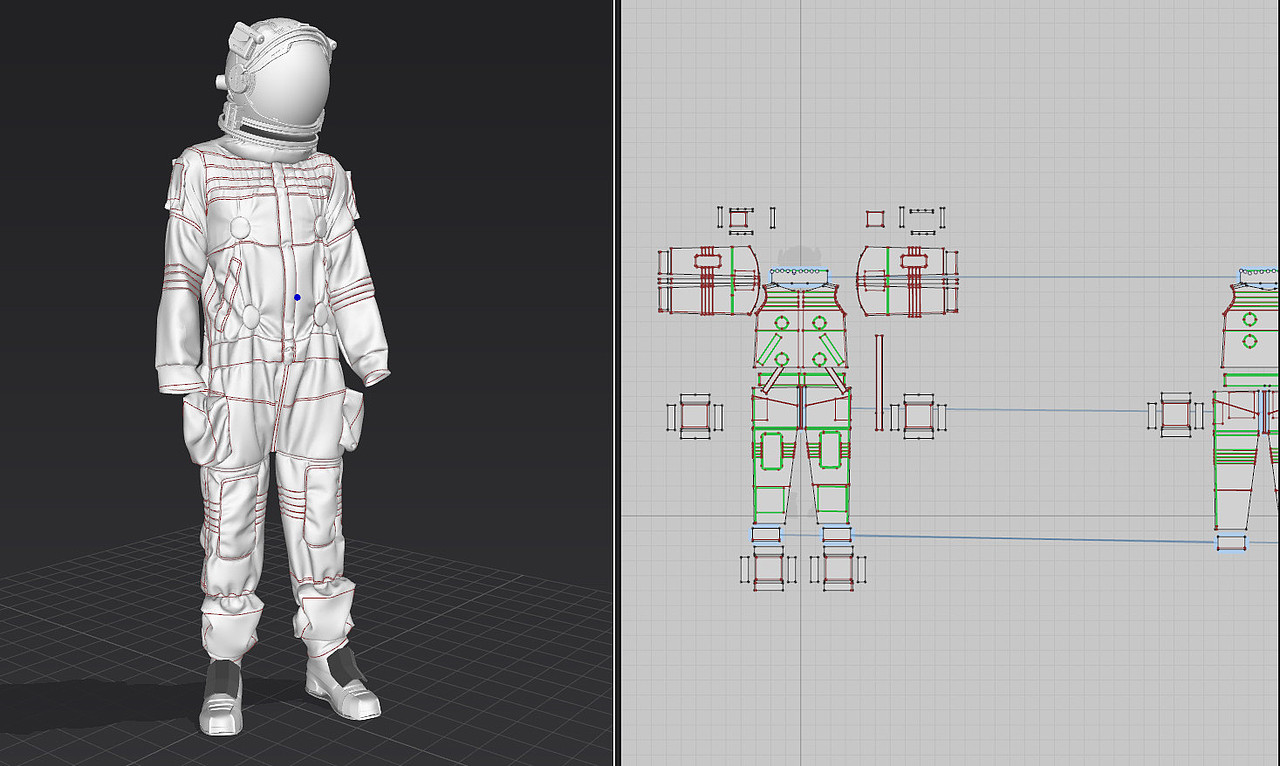Select the bottom-left boot cuff pattern piece

(x=768, y=569)
